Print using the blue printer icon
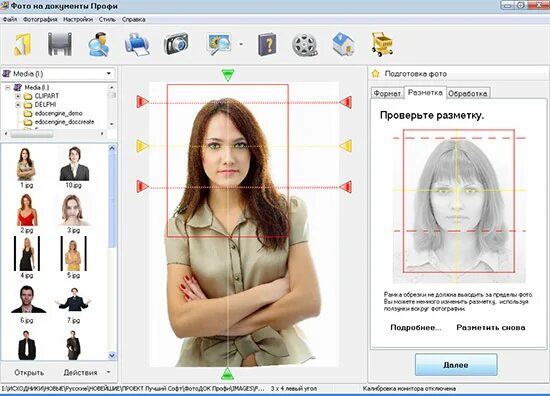Image resolution: width=550 pixels, height=396 pixels. pos(137,44)
